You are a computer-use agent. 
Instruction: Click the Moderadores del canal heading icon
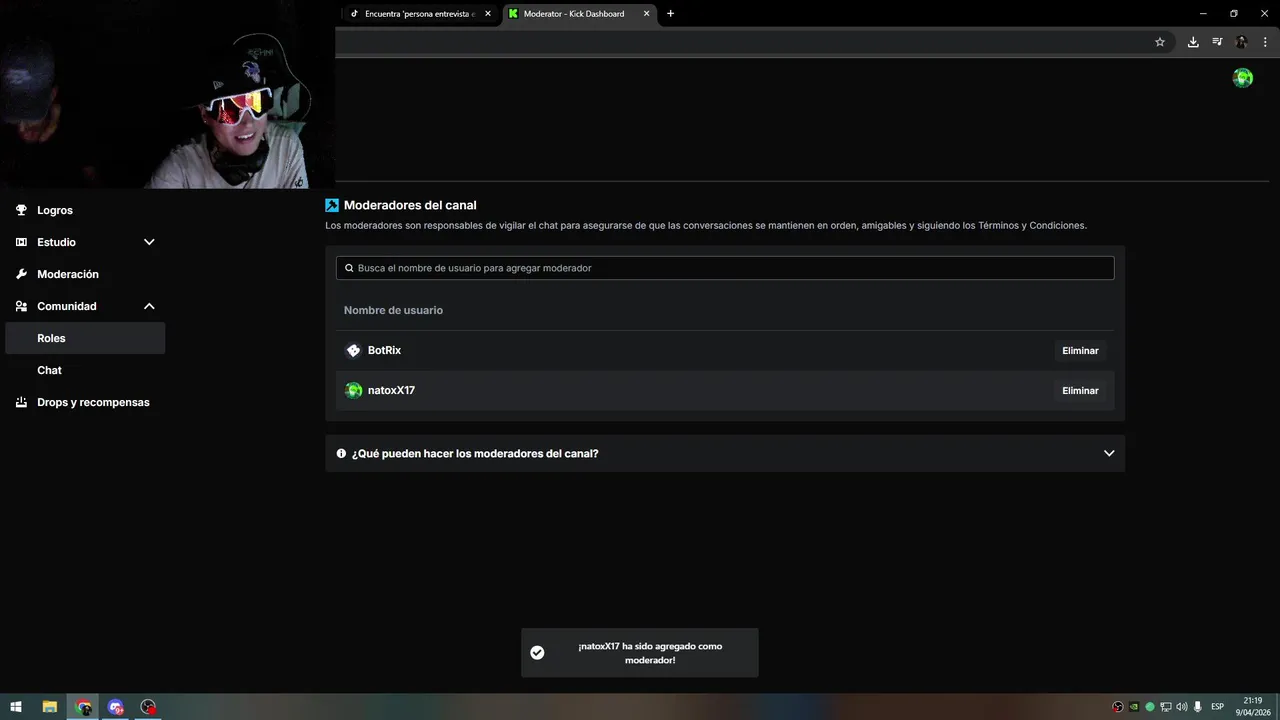332,205
